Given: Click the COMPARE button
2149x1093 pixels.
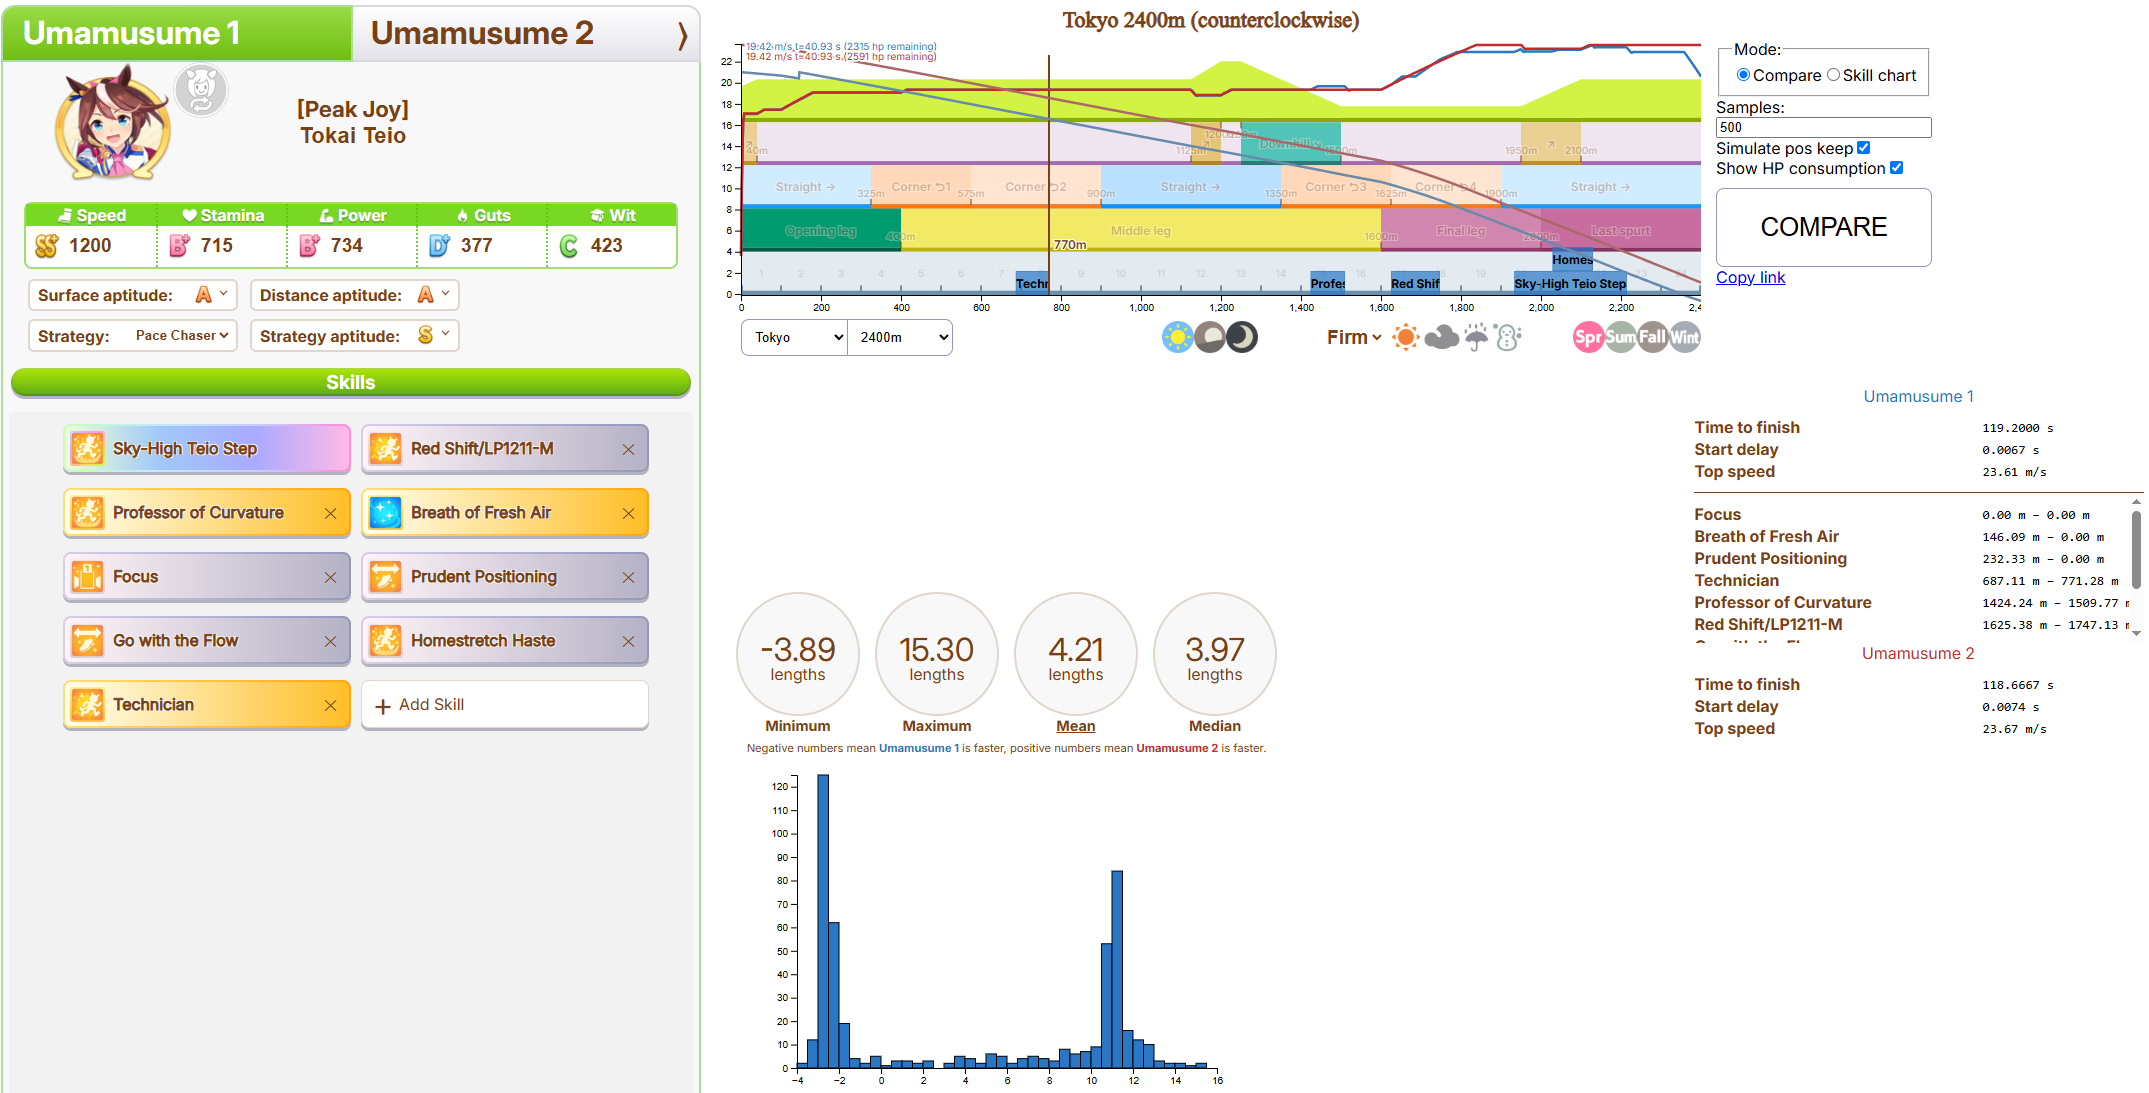Looking at the screenshot, I should (x=1824, y=227).
